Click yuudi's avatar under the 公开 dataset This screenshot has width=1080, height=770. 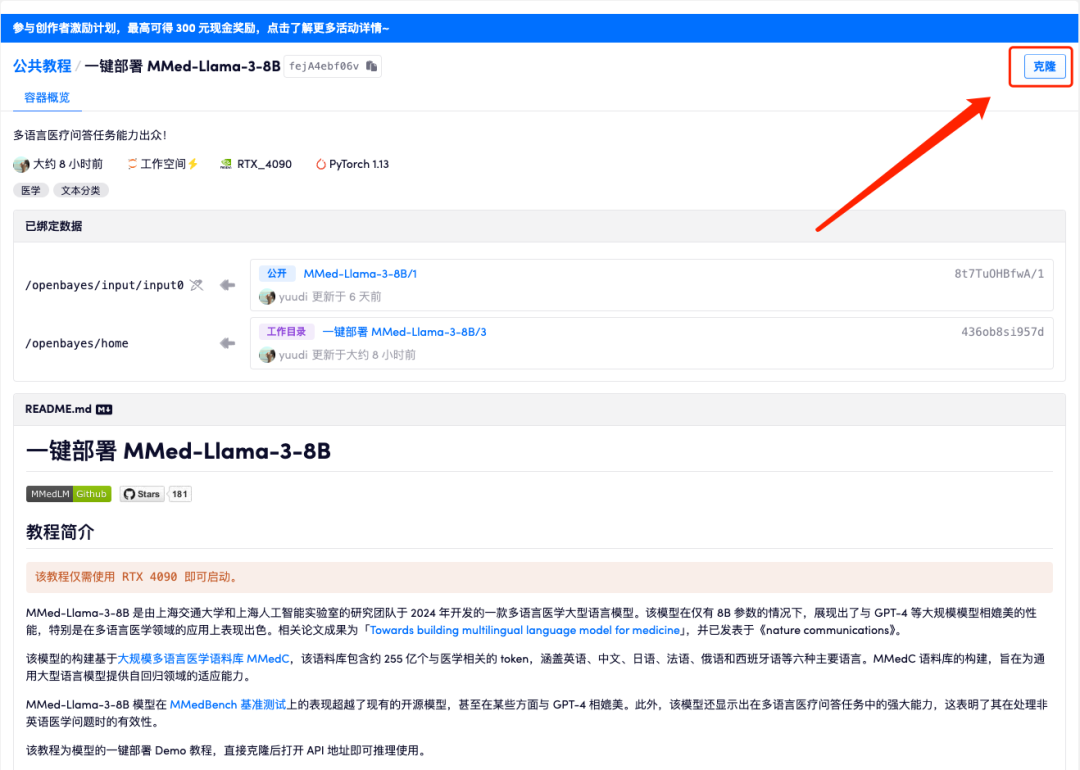[267, 297]
